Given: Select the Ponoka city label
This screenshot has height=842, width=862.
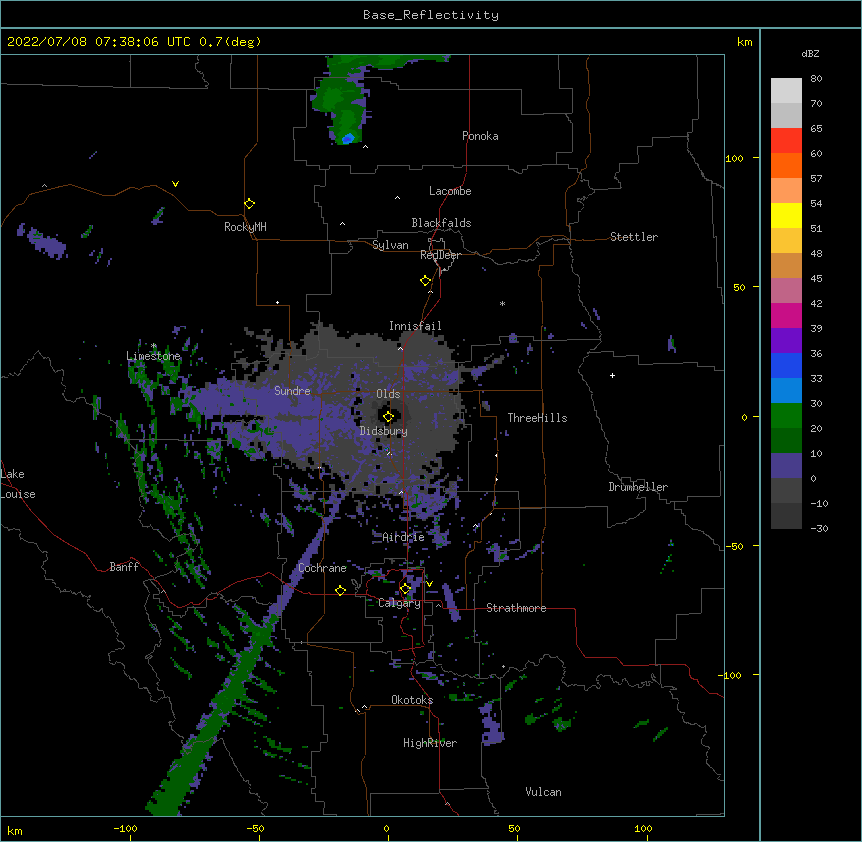Looking at the screenshot, I should click(x=480, y=136).
